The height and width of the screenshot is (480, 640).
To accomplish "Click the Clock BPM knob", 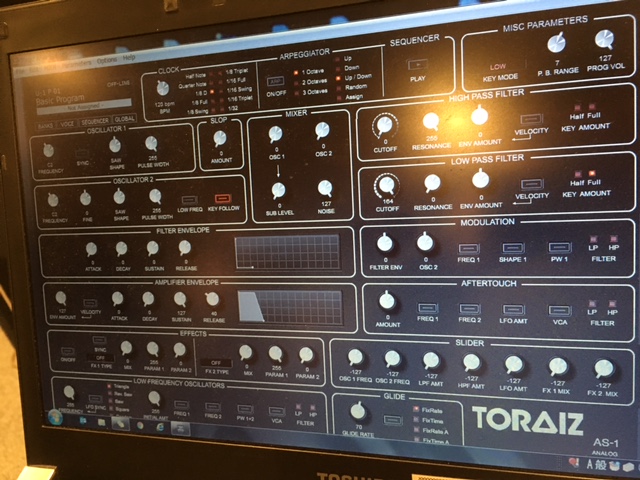I will [163, 88].
